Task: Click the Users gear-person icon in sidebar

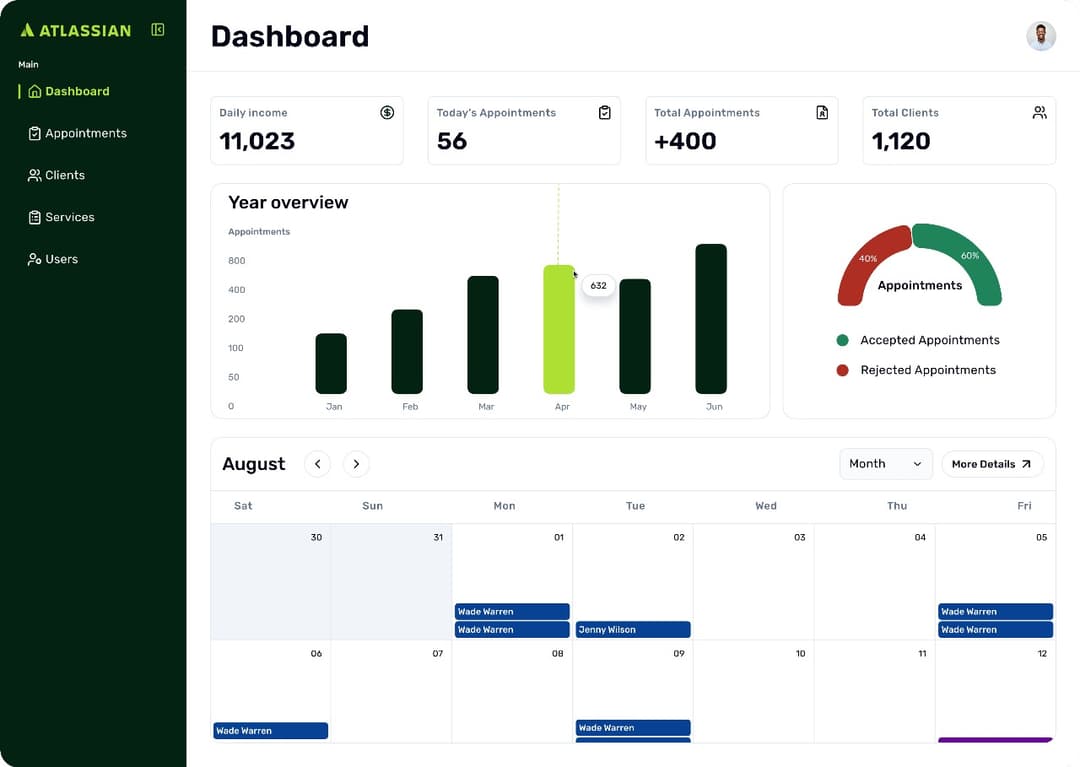Action: click(34, 260)
